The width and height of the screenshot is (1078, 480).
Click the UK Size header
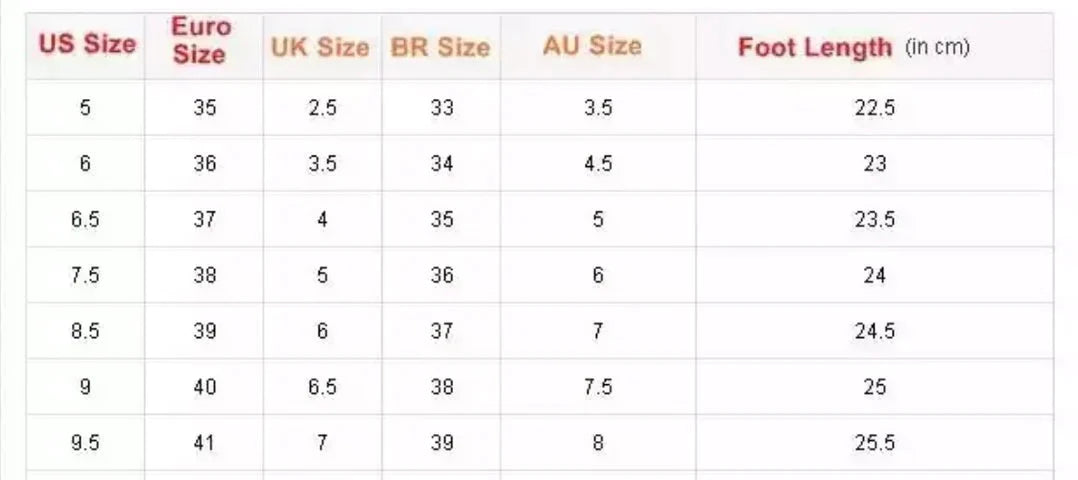click(x=320, y=47)
